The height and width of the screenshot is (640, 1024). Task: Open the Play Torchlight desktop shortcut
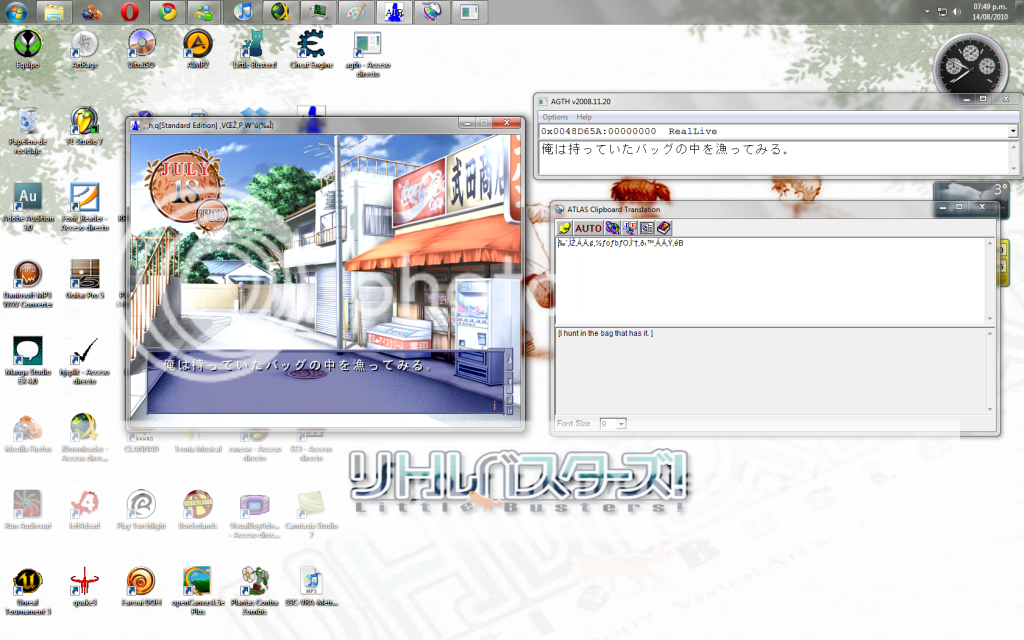click(141, 510)
